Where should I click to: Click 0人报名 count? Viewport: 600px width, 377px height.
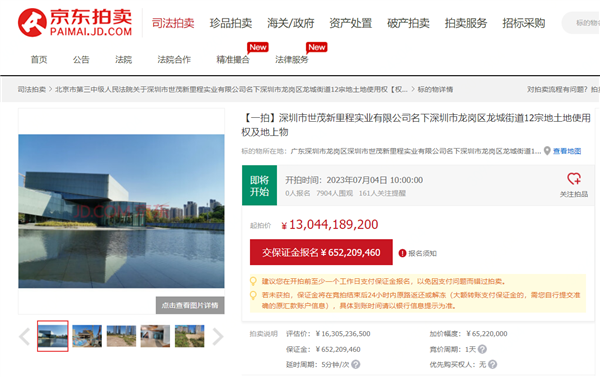pos(298,193)
